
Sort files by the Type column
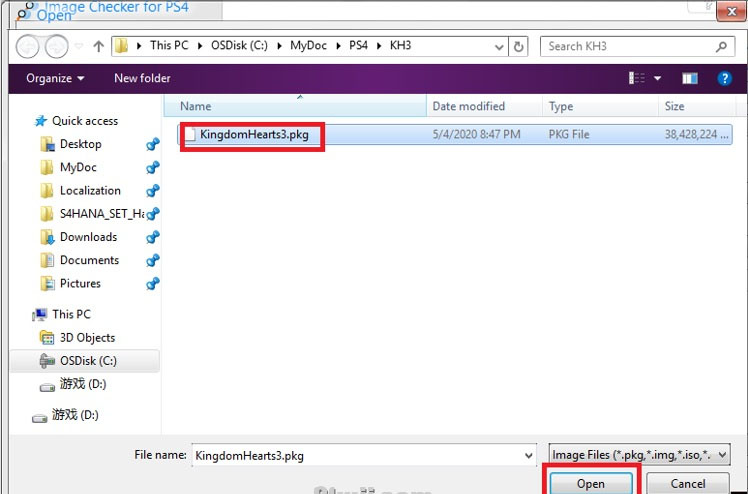600,106
